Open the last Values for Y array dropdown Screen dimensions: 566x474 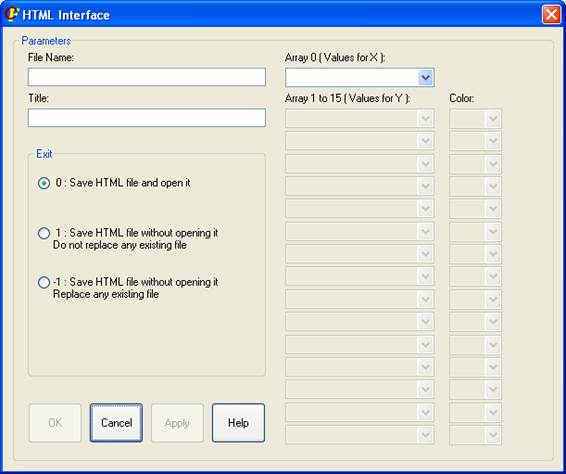tap(426, 435)
